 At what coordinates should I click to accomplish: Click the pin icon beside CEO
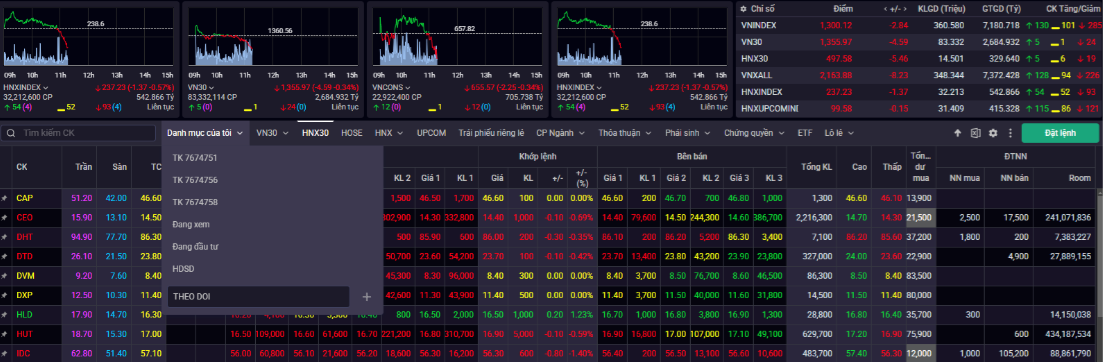pyautogui.click(x=4, y=219)
